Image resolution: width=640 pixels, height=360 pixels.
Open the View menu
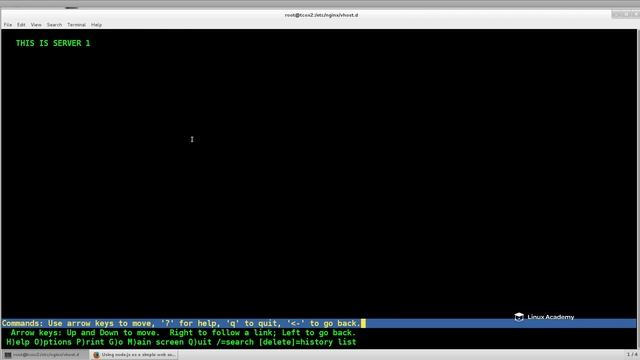[x=36, y=25]
